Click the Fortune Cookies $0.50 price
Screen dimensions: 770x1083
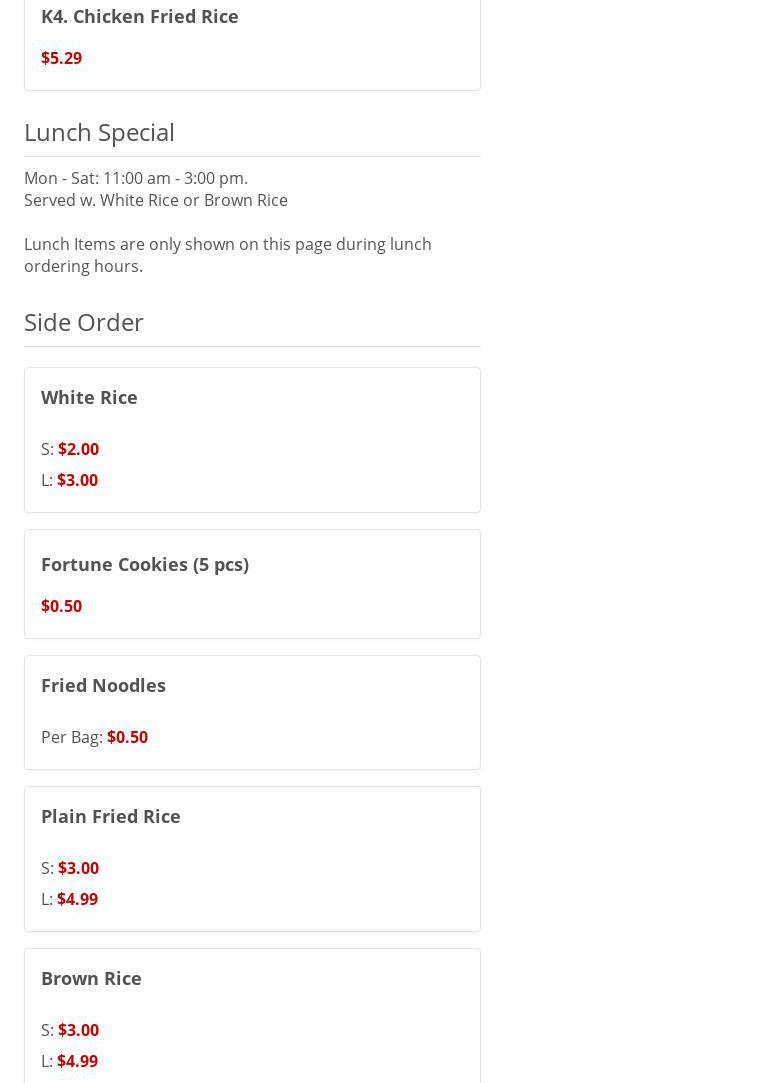point(61,606)
